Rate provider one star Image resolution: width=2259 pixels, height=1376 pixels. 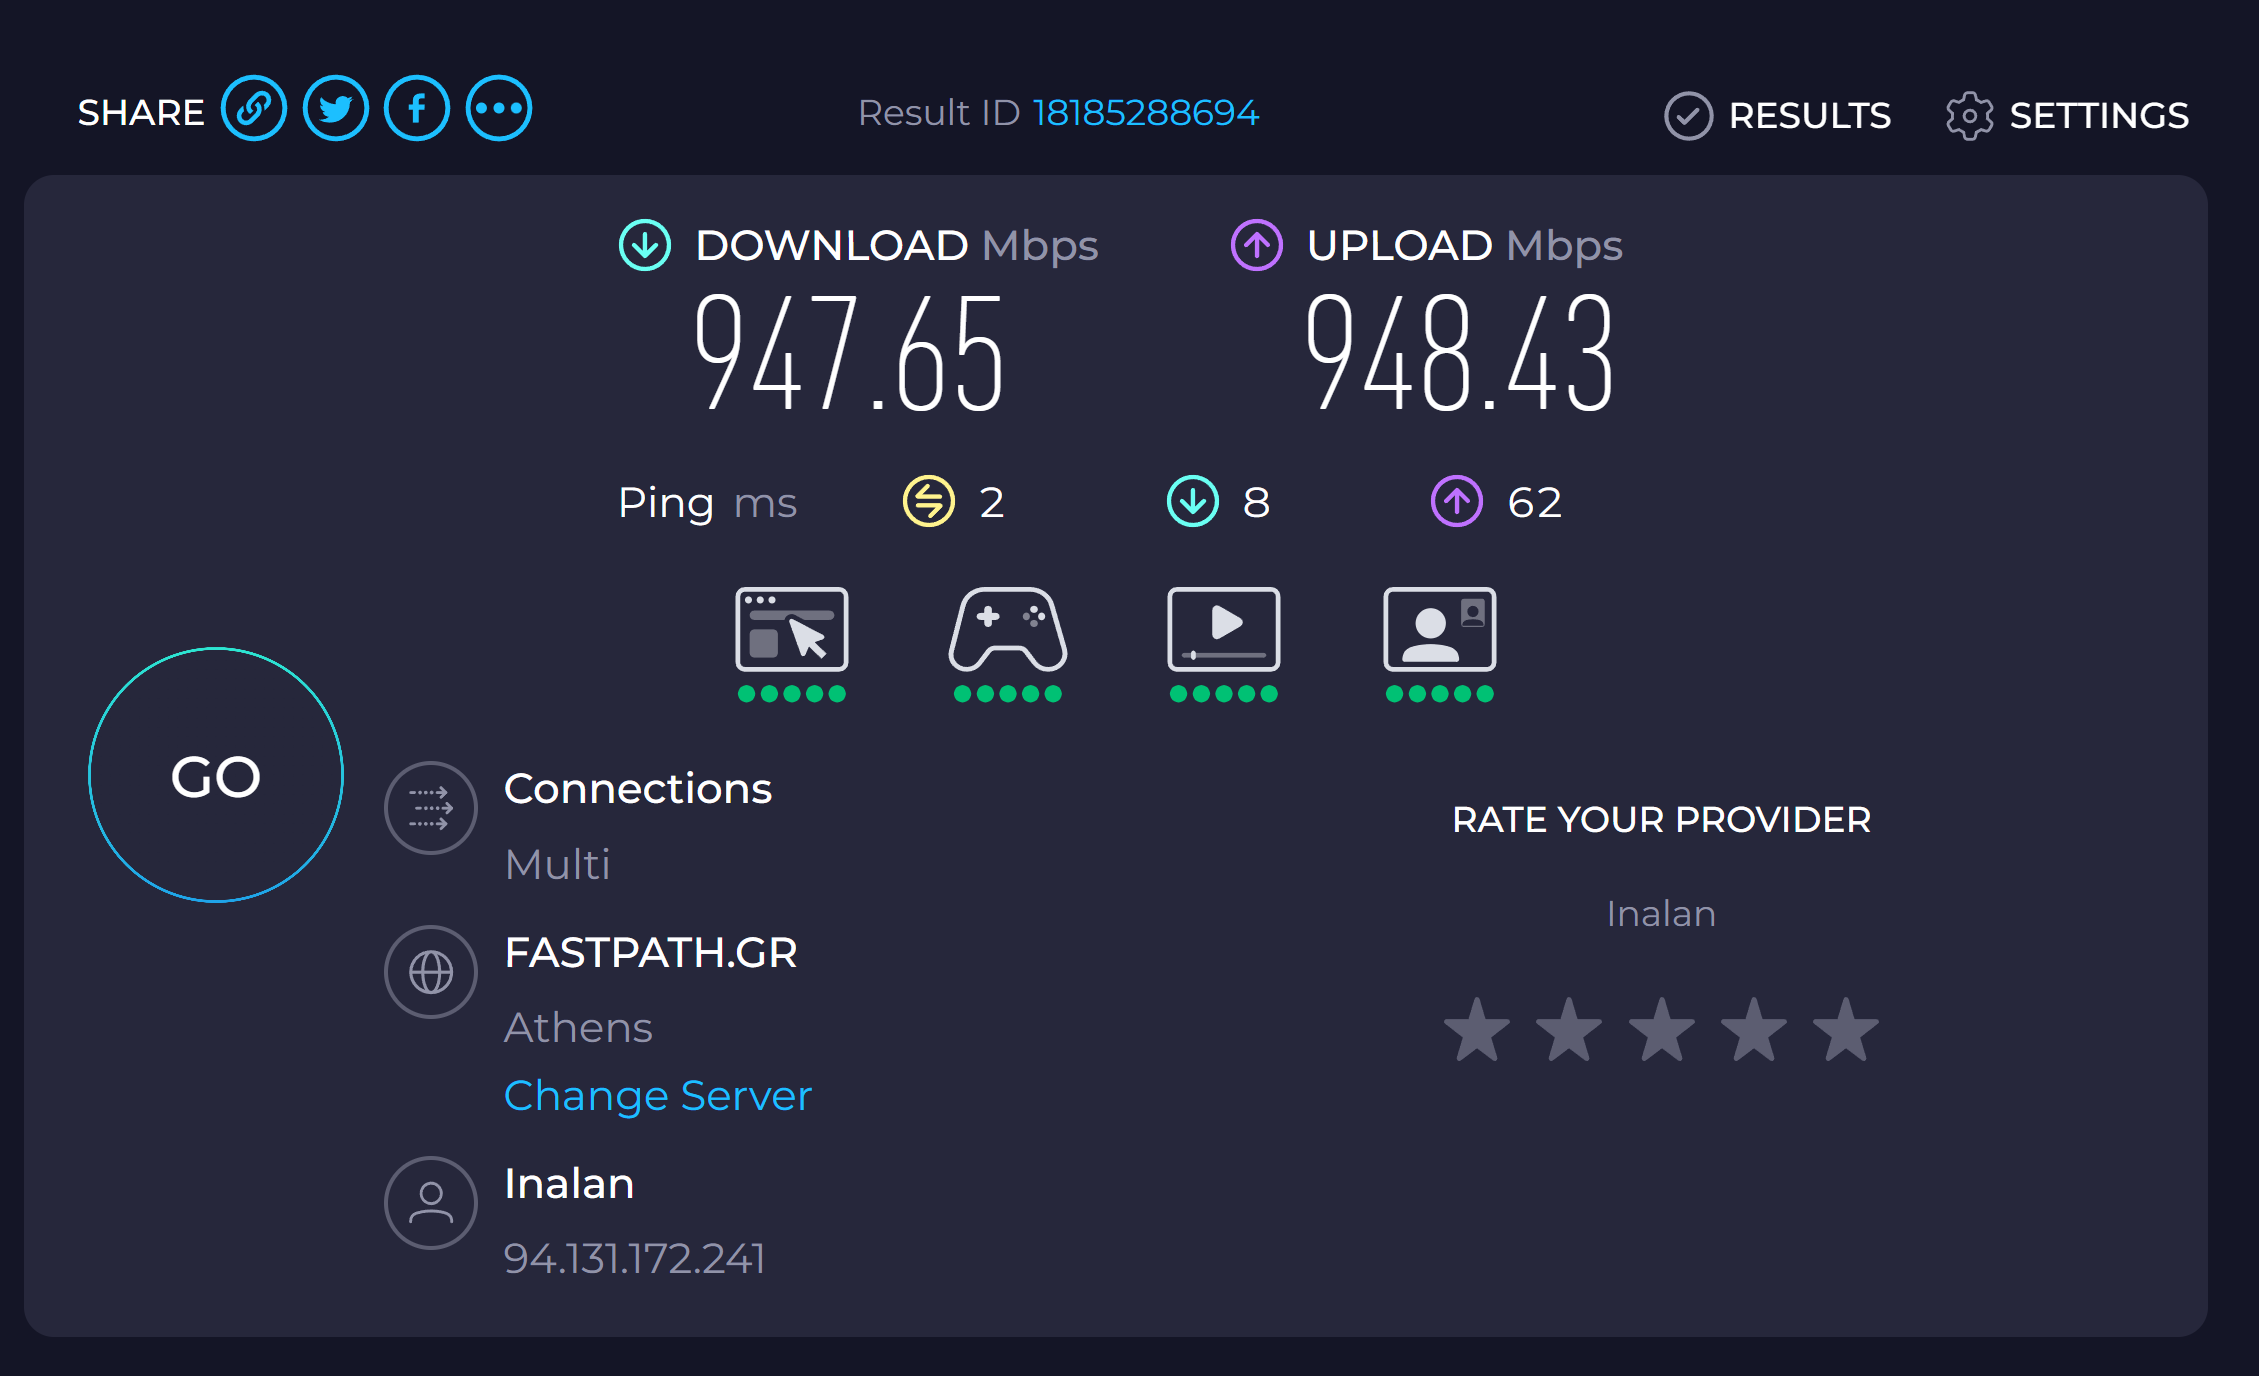[1477, 1030]
